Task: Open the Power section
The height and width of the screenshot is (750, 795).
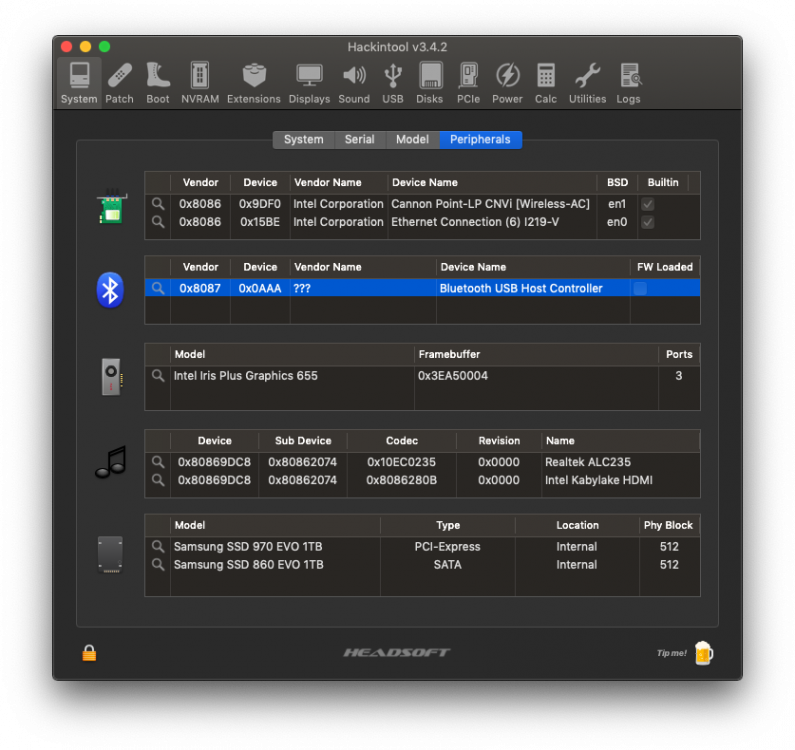Action: 507,83
